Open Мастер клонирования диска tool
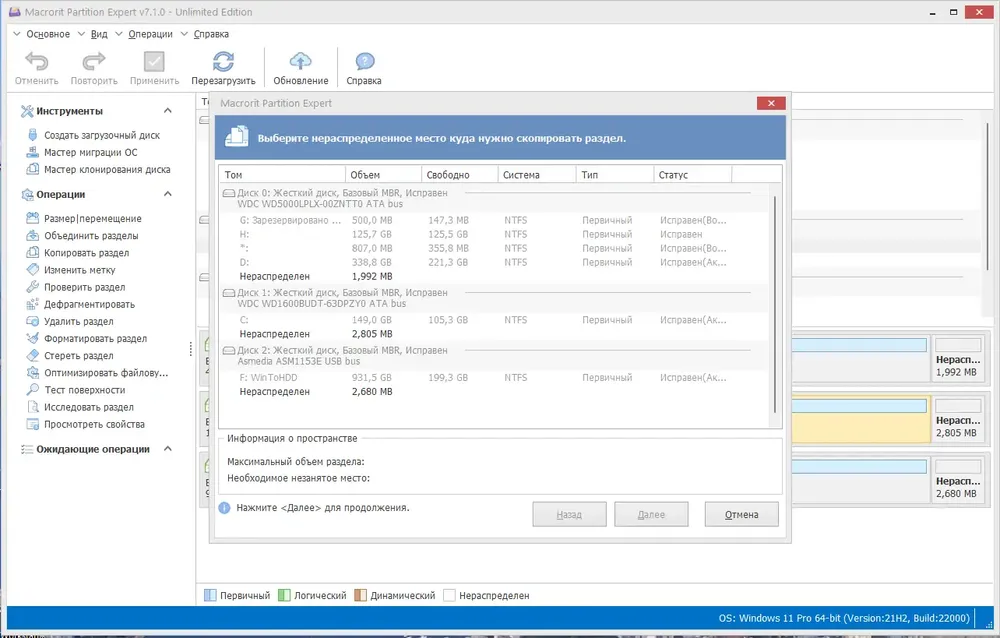Screen dimensions: 1000x638 [107, 170]
